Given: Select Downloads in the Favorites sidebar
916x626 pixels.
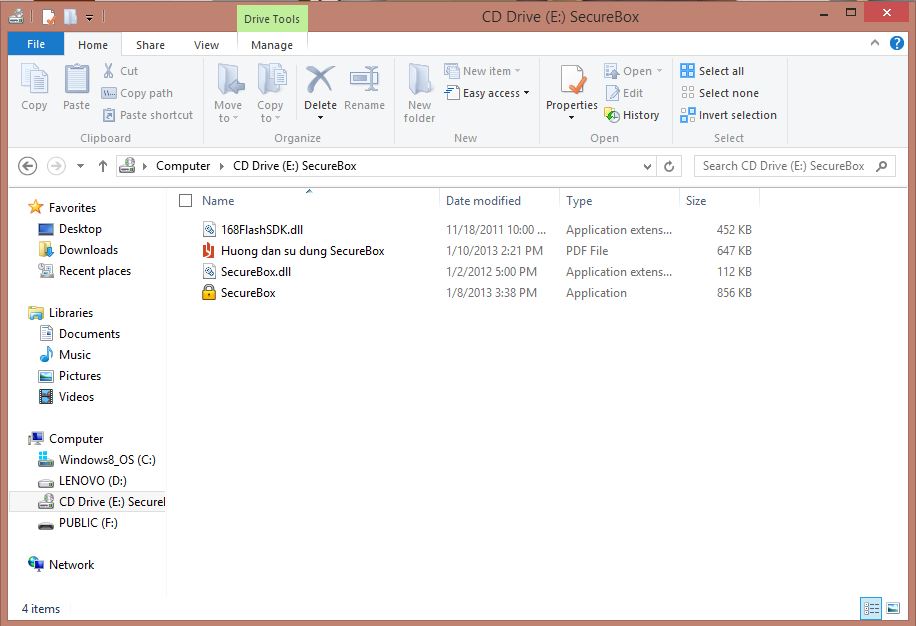Looking at the screenshot, I should tap(88, 250).
